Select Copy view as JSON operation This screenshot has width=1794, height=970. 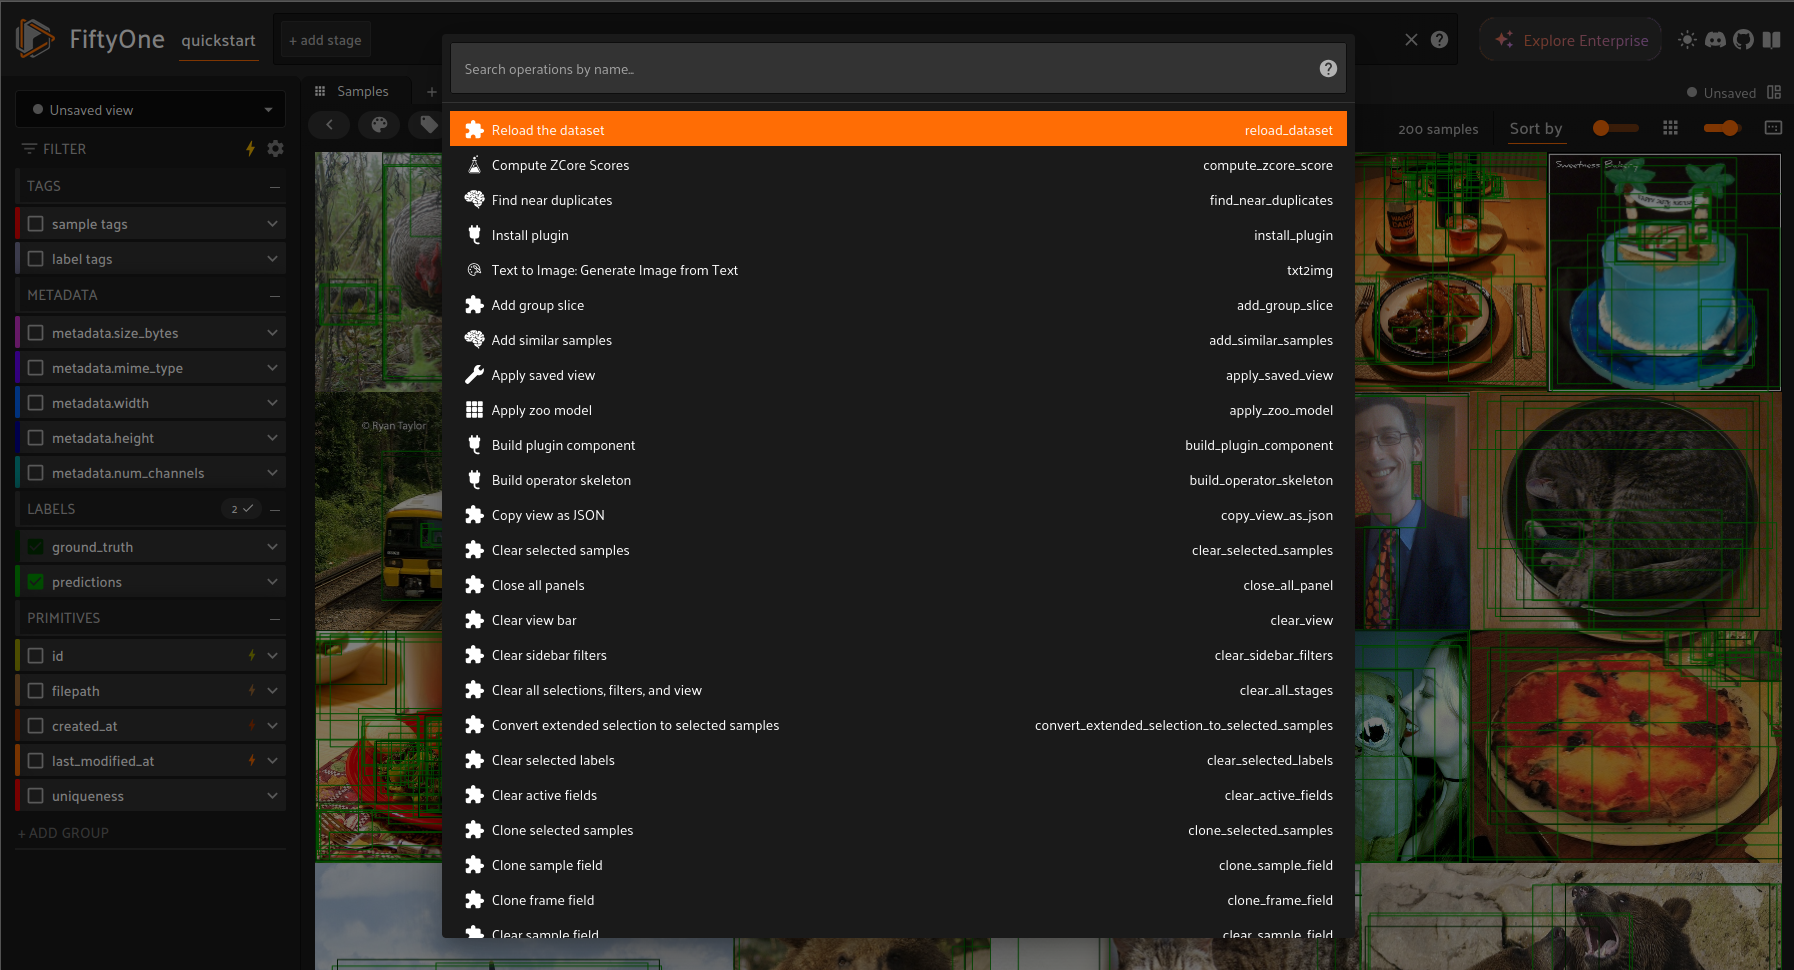coord(898,514)
